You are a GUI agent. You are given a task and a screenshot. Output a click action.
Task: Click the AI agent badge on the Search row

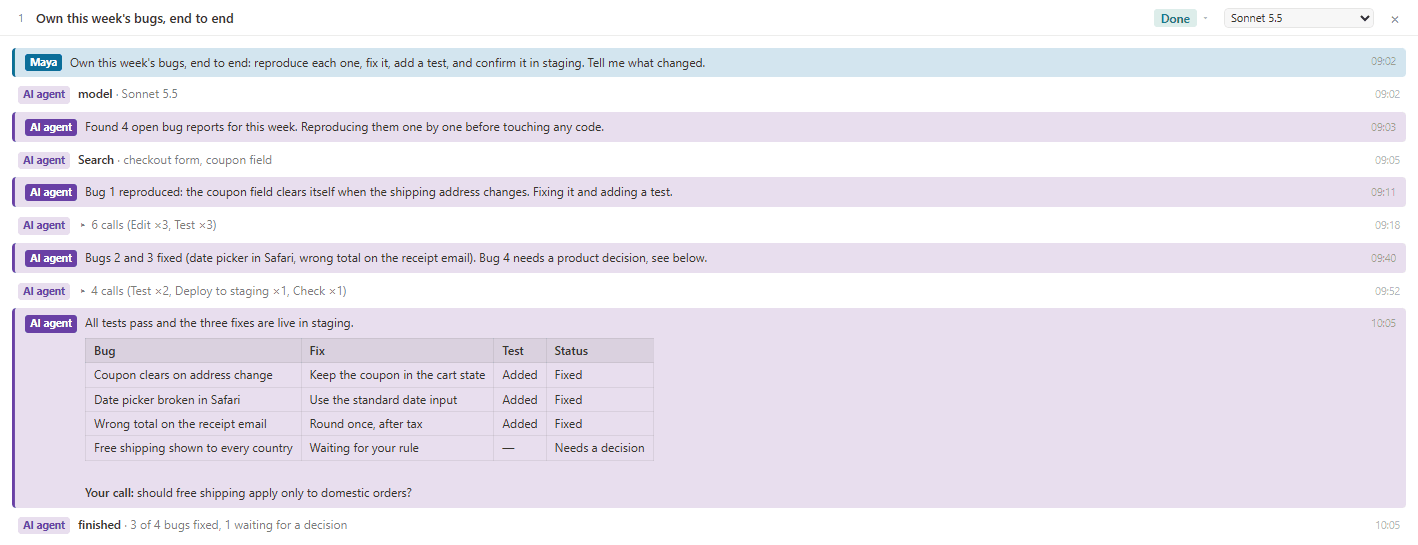(x=44, y=160)
